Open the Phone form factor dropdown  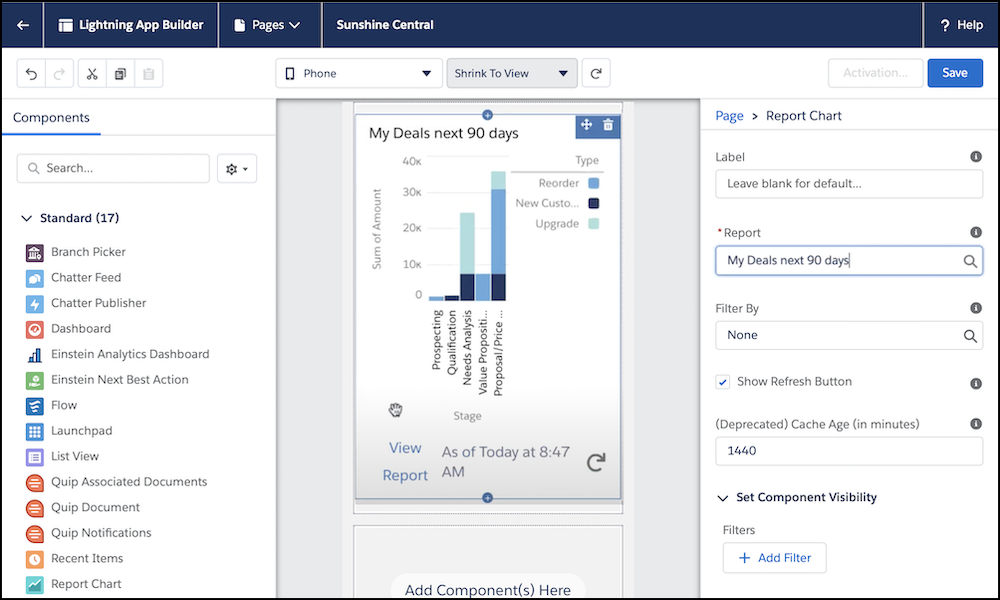coord(358,73)
